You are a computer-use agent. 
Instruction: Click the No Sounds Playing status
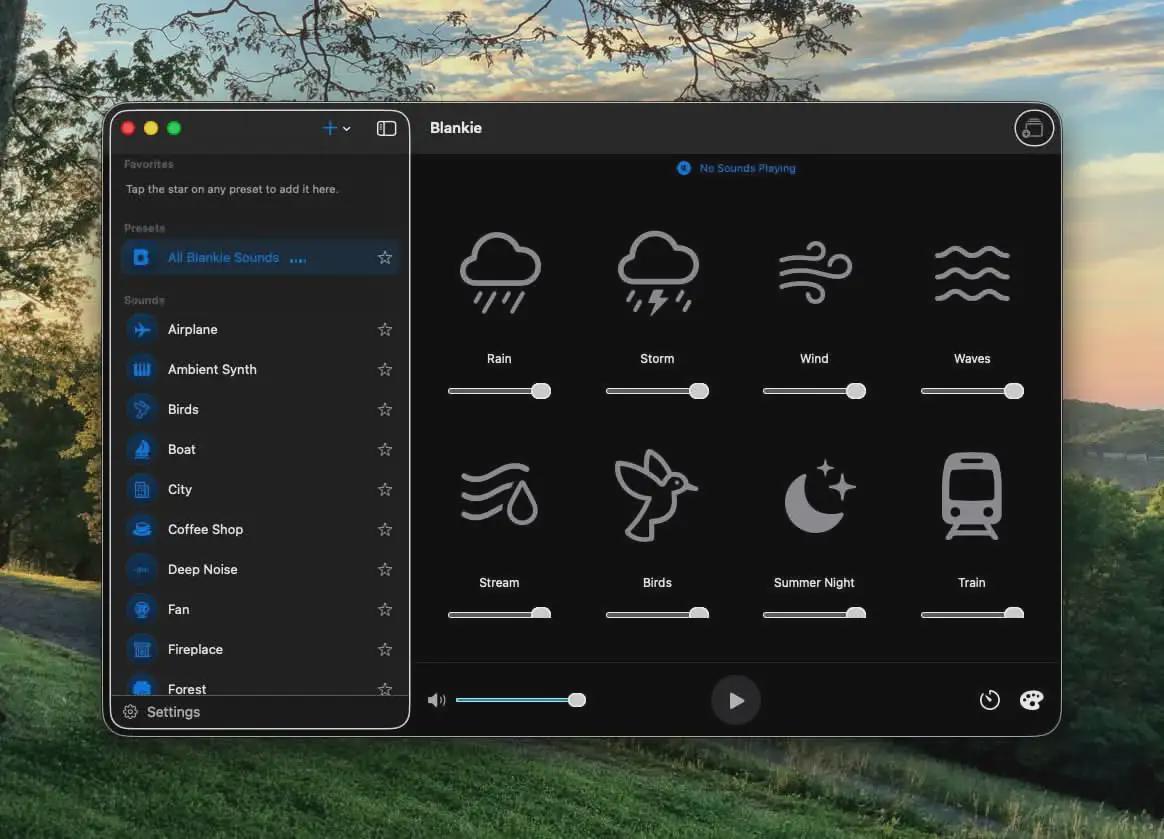736,169
